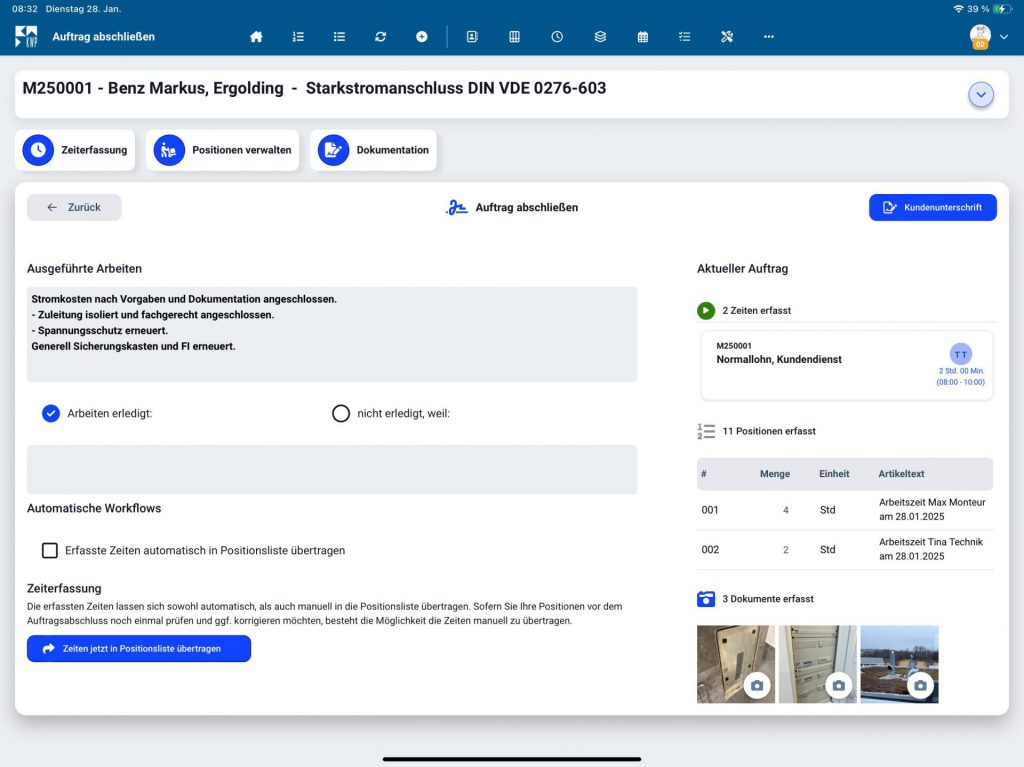Open the rooftop photo thumbnail
Viewport: 1024px width, 767px height.
coord(899,664)
